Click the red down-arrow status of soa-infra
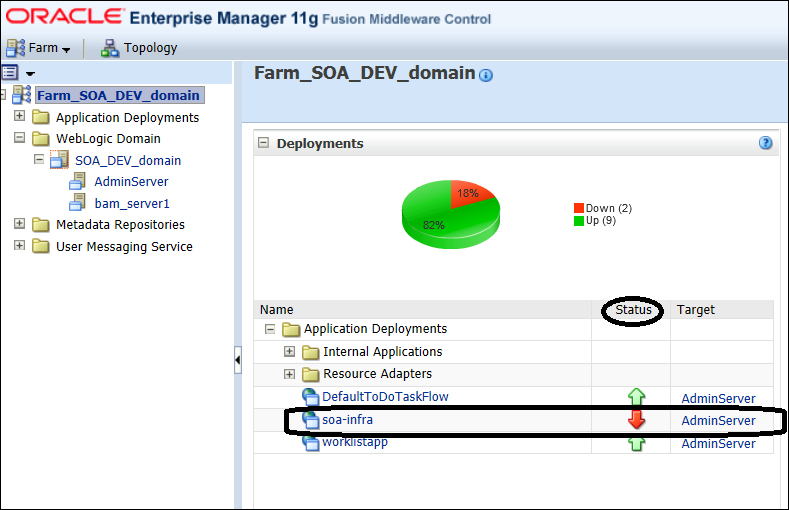Image resolution: width=789 pixels, height=510 pixels. tap(637, 419)
